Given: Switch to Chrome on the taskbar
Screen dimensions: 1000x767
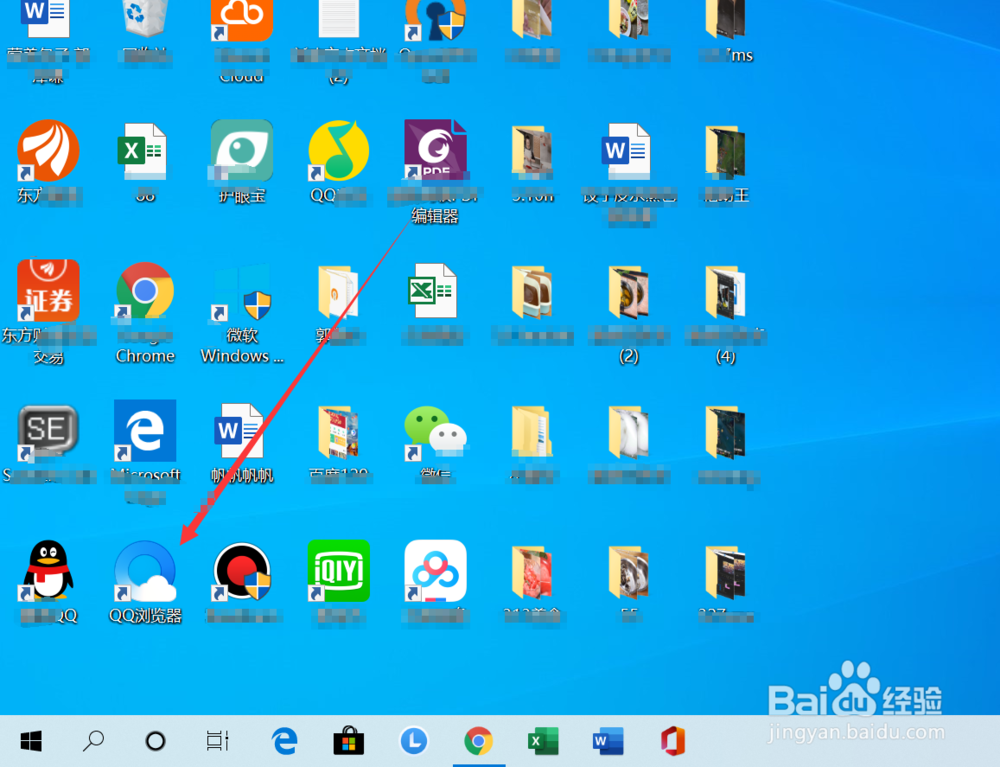Looking at the screenshot, I should 478,741.
